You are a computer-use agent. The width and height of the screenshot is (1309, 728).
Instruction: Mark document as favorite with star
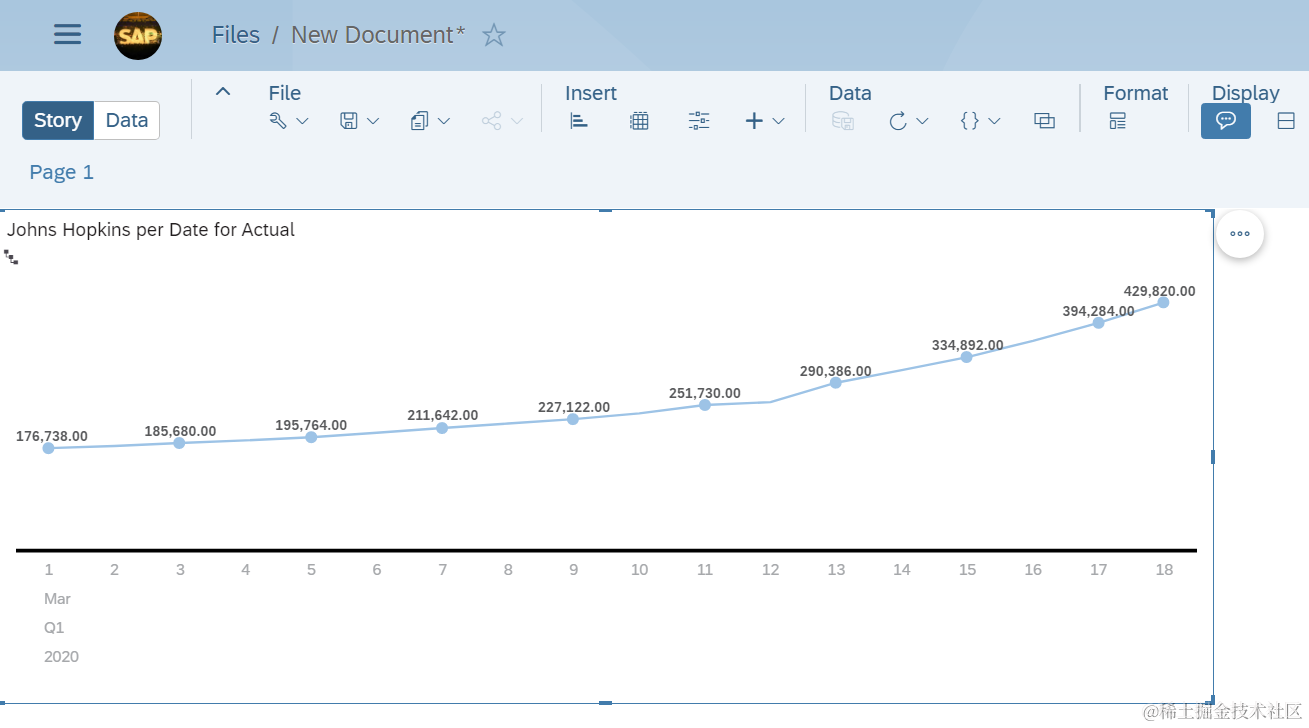click(x=494, y=35)
